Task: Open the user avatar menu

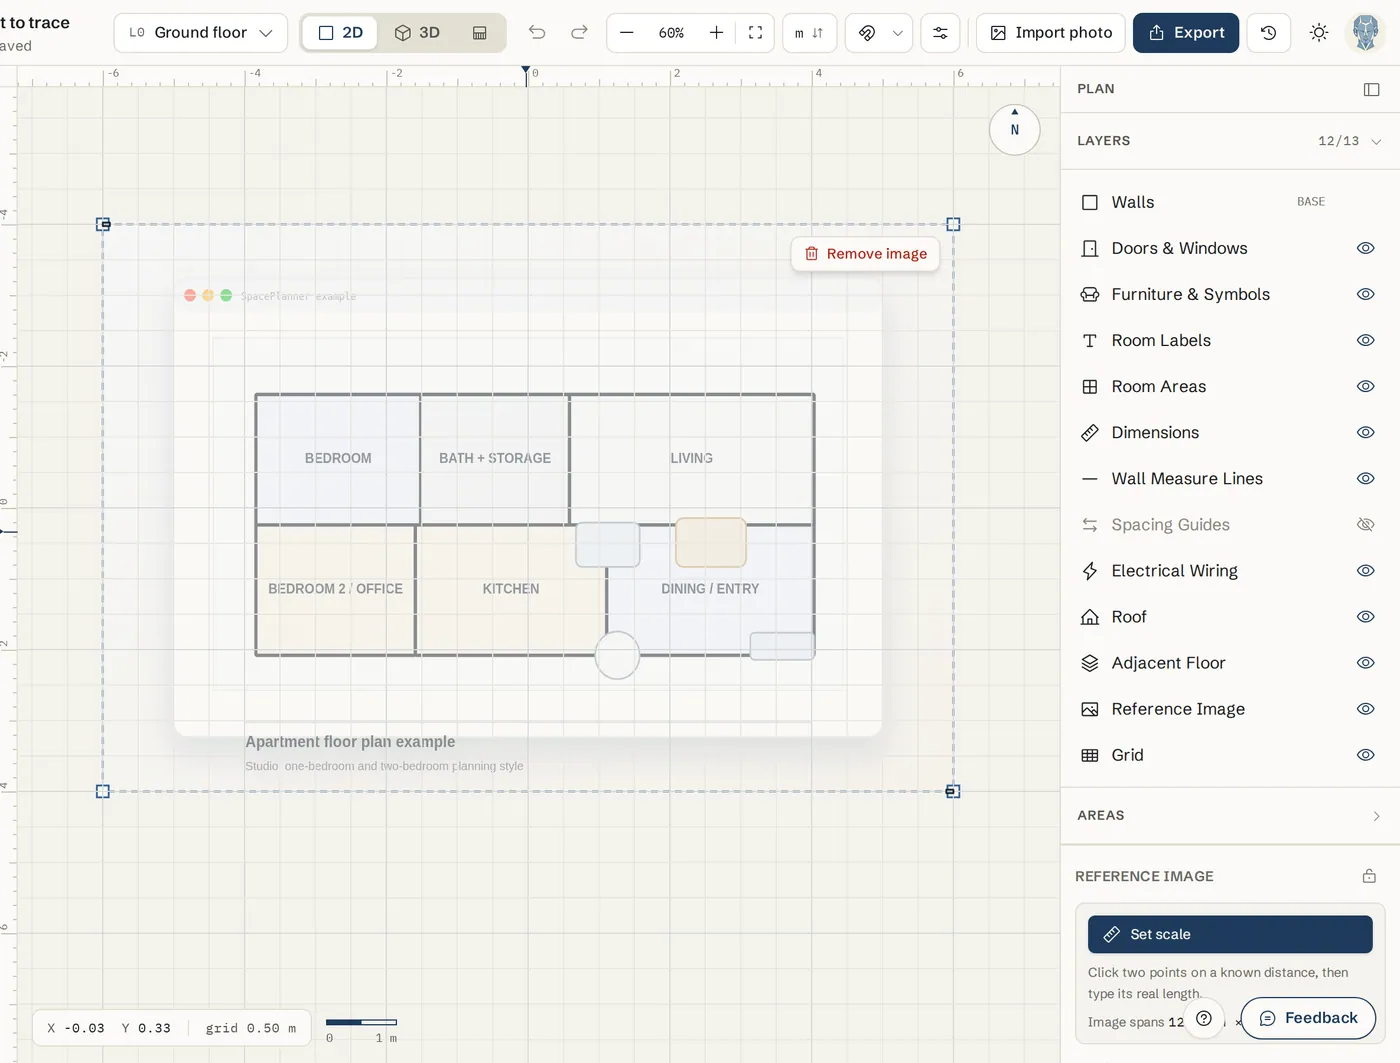Action: click(1365, 33)
